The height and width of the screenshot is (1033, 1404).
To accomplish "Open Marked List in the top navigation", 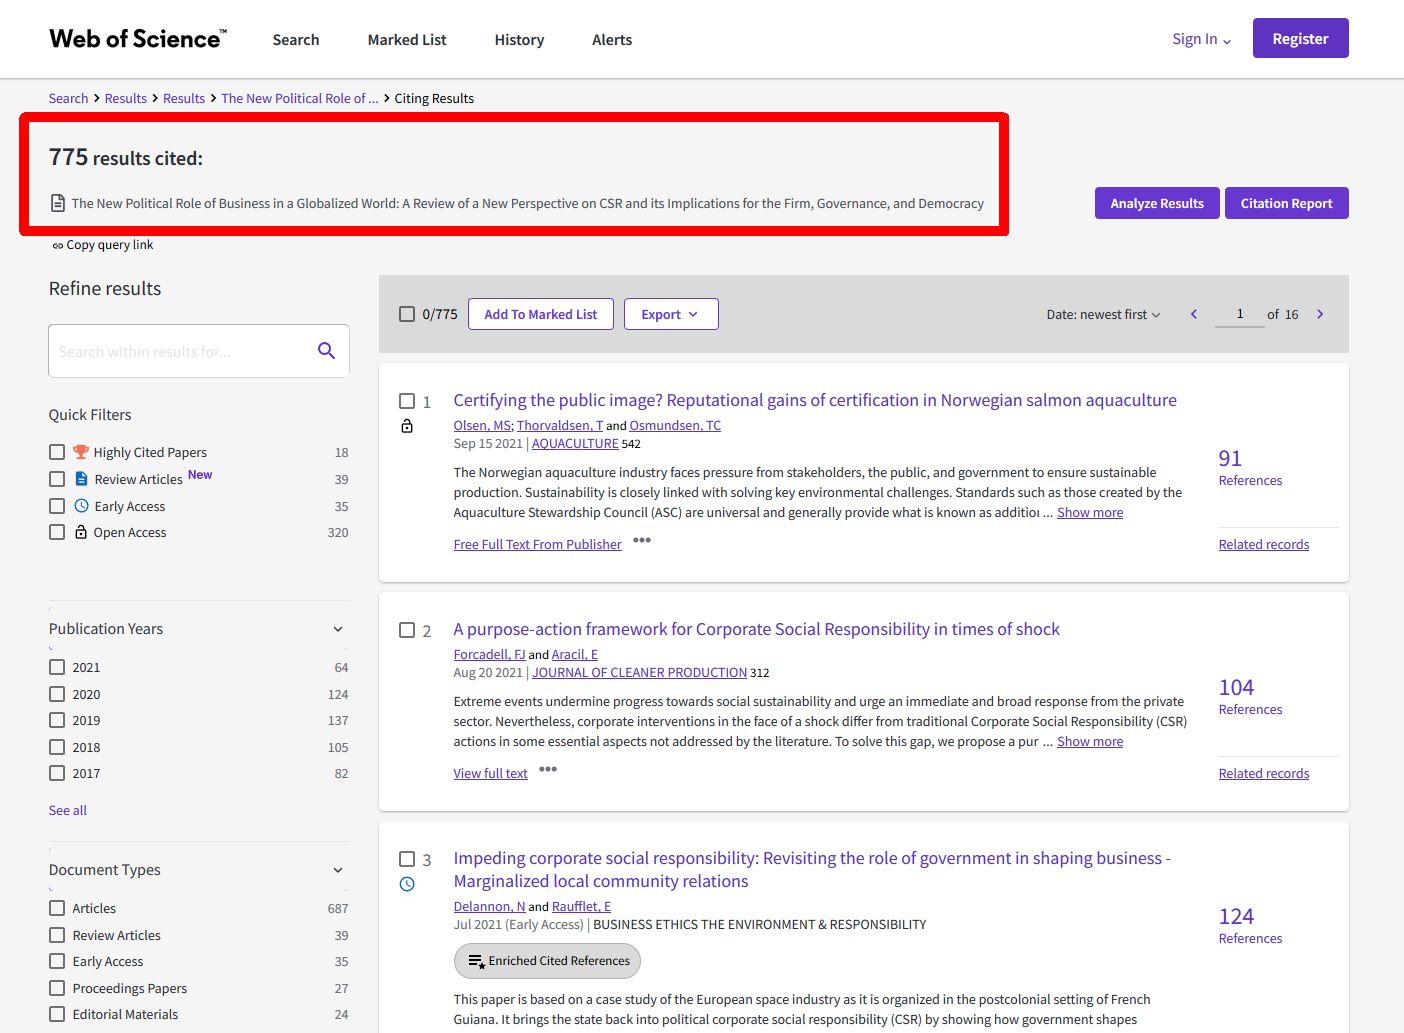I will 407,40.
